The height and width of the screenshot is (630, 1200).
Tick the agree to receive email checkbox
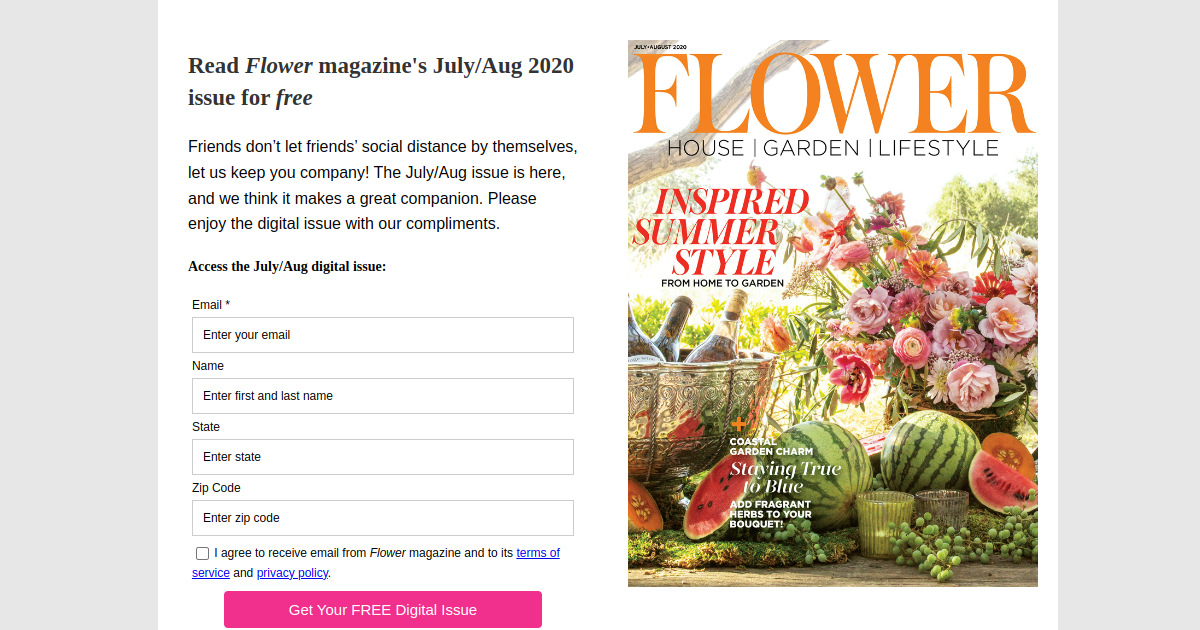203,553
